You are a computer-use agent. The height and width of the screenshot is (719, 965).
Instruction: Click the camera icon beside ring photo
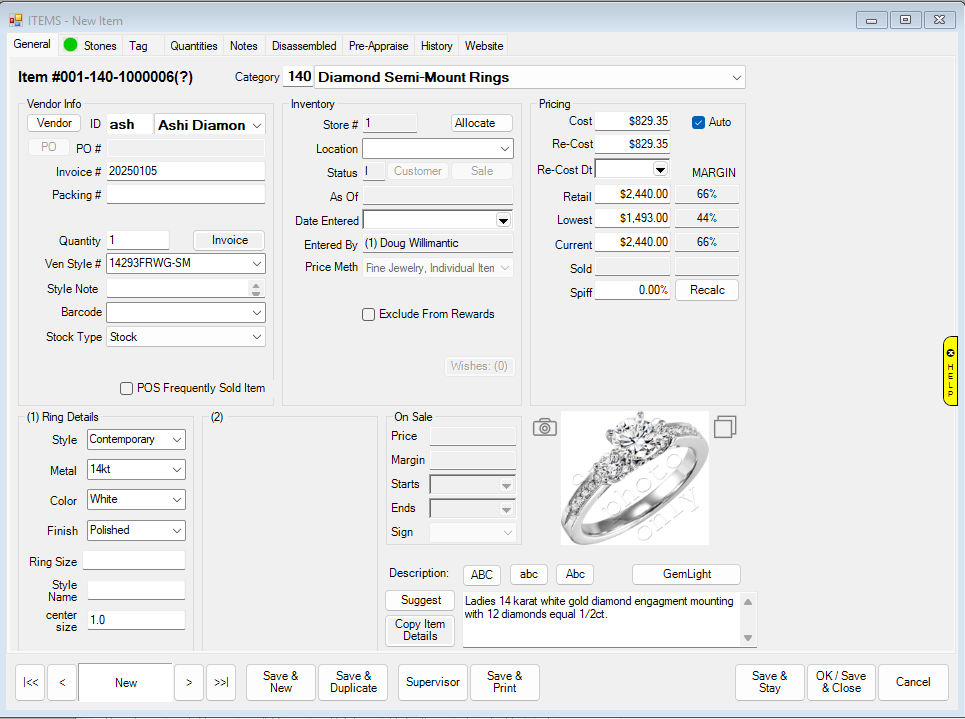click(544, 428)
